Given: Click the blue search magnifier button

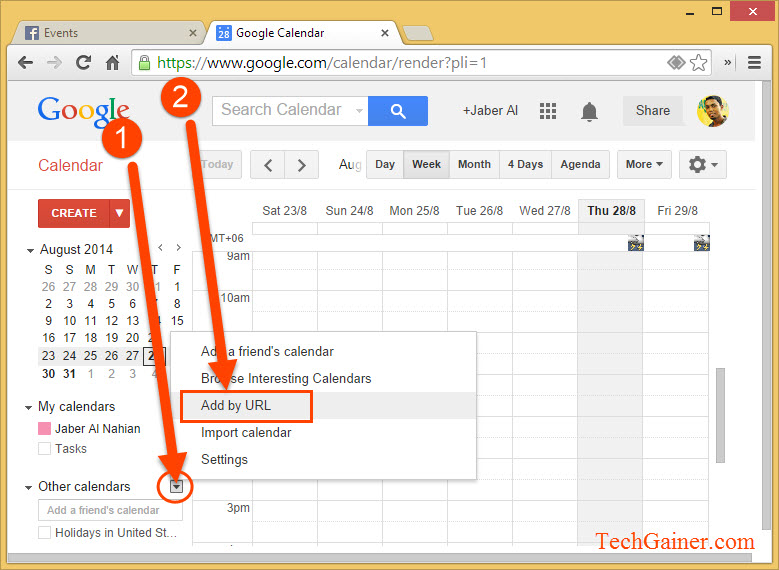Looking at the screenshot, I should coord(397,110).
